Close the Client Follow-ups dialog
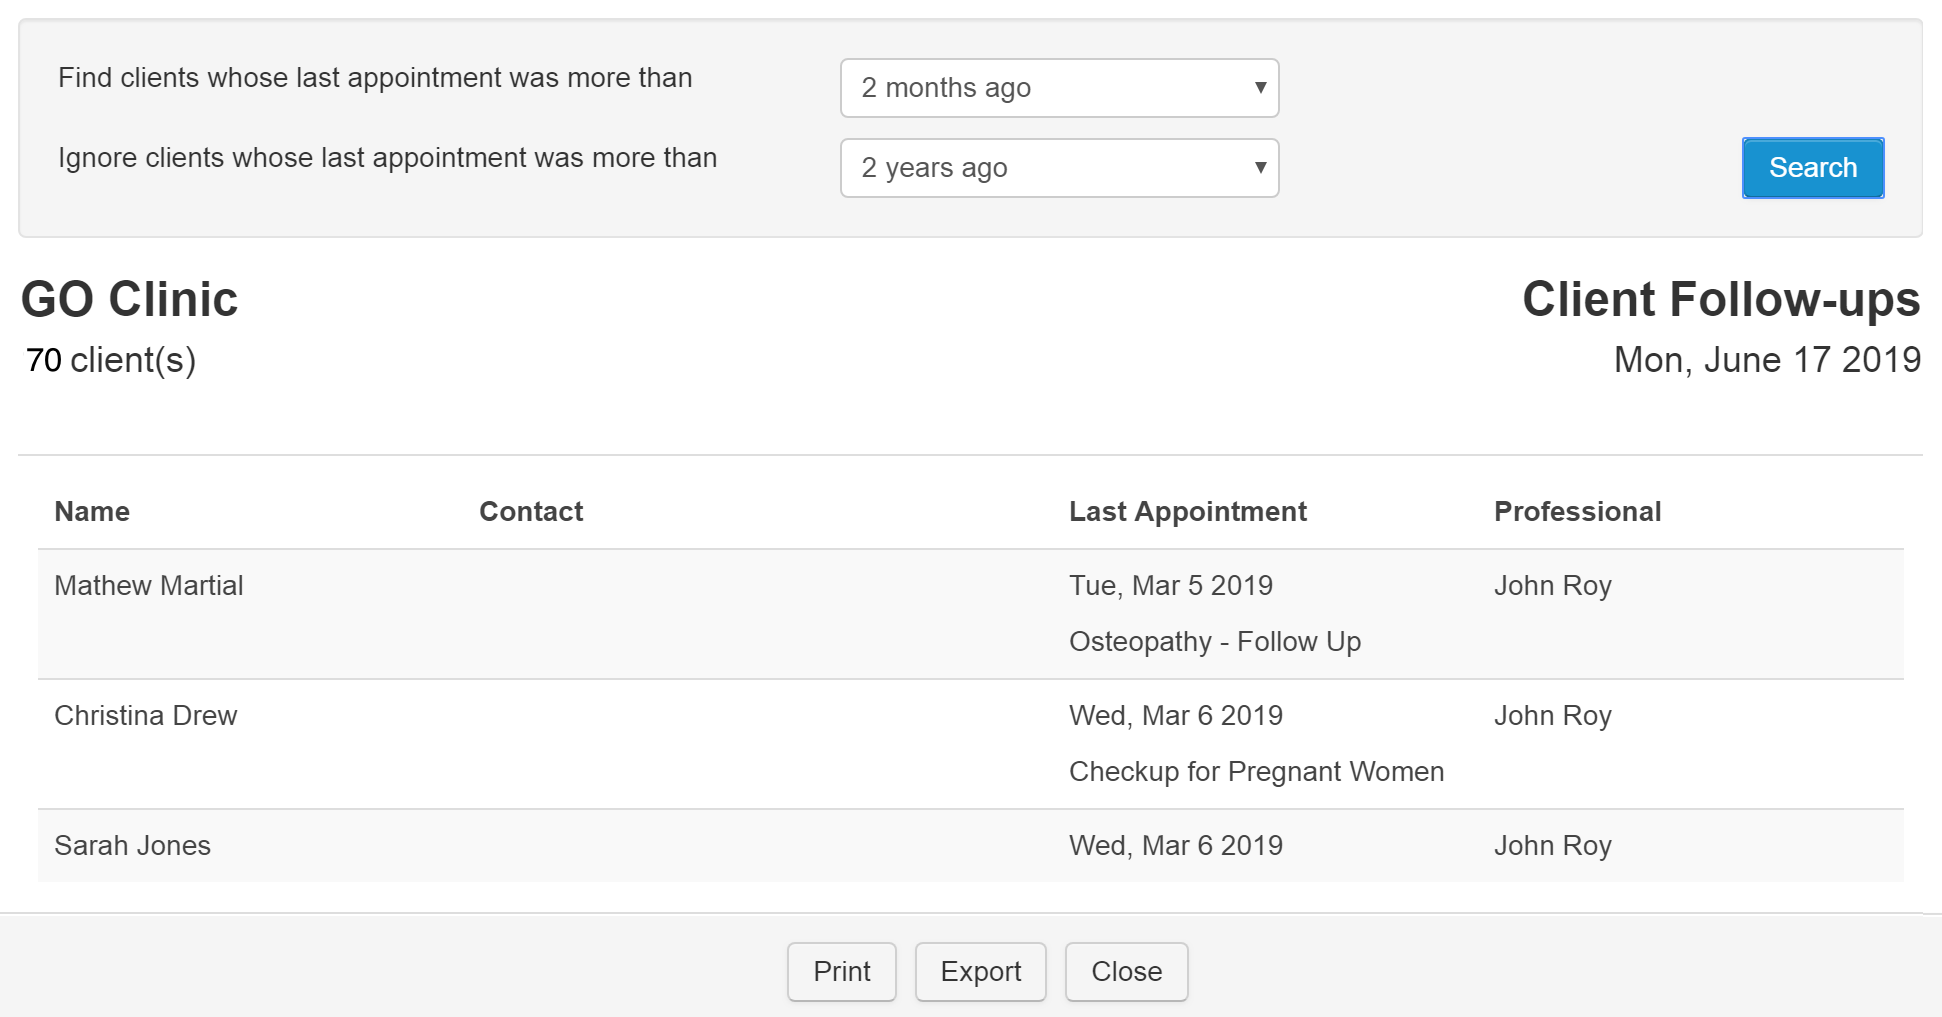 click(x=1127, y=971)
